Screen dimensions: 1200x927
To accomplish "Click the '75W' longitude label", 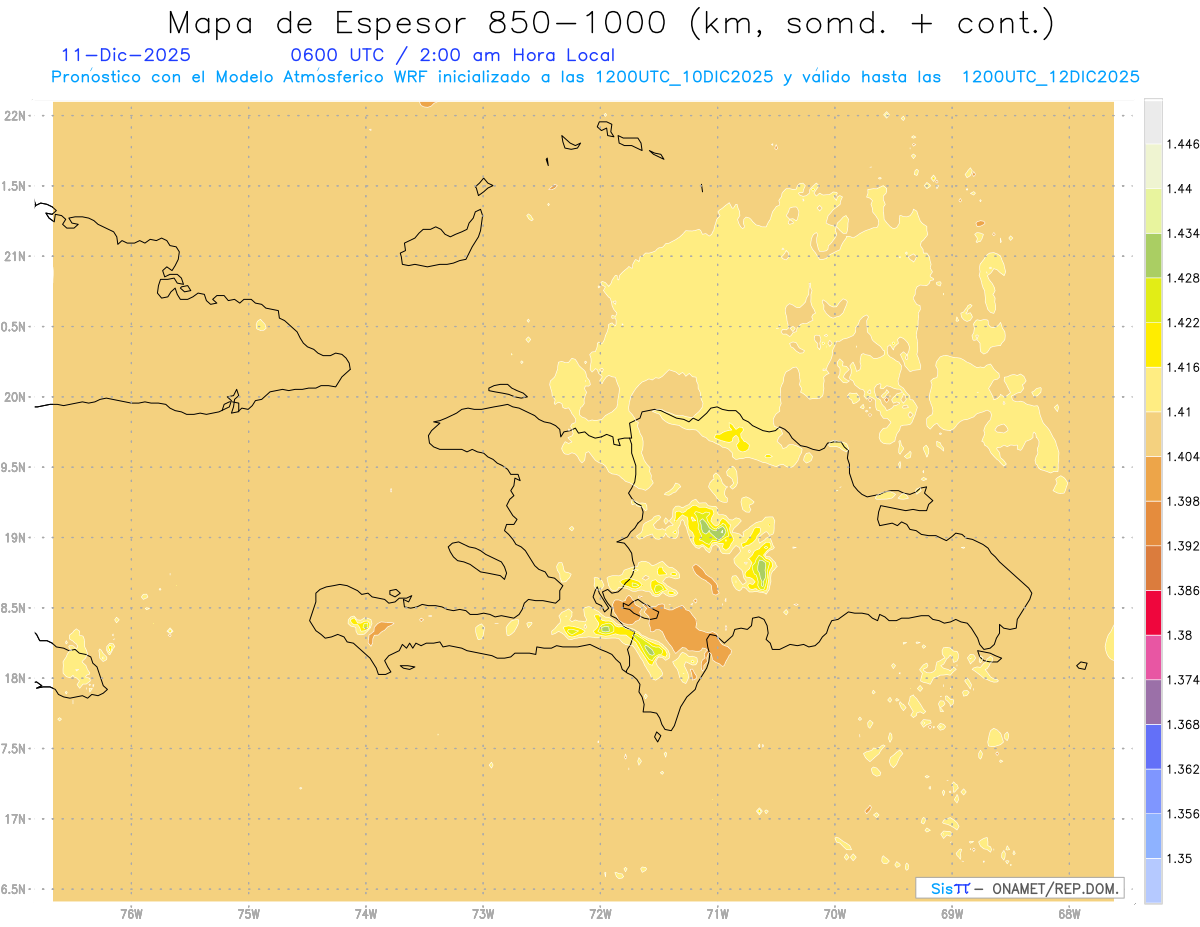I will click(249, 914).
